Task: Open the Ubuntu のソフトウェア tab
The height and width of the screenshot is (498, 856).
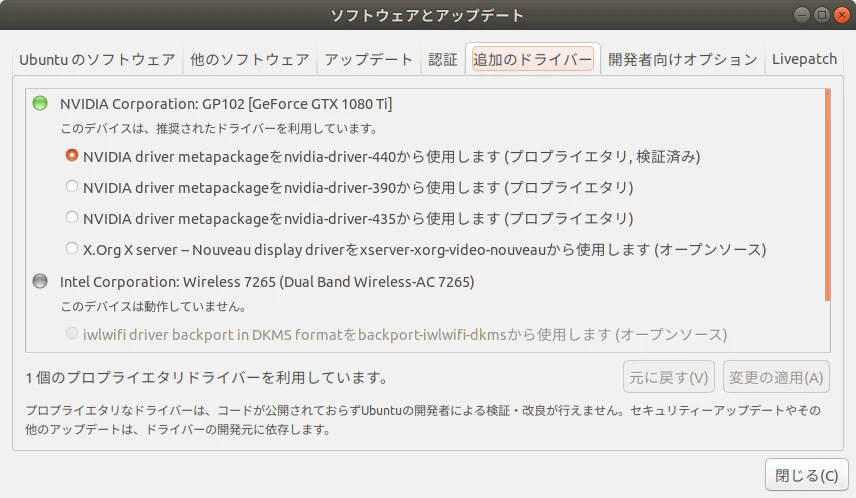Action: (97, 59)
